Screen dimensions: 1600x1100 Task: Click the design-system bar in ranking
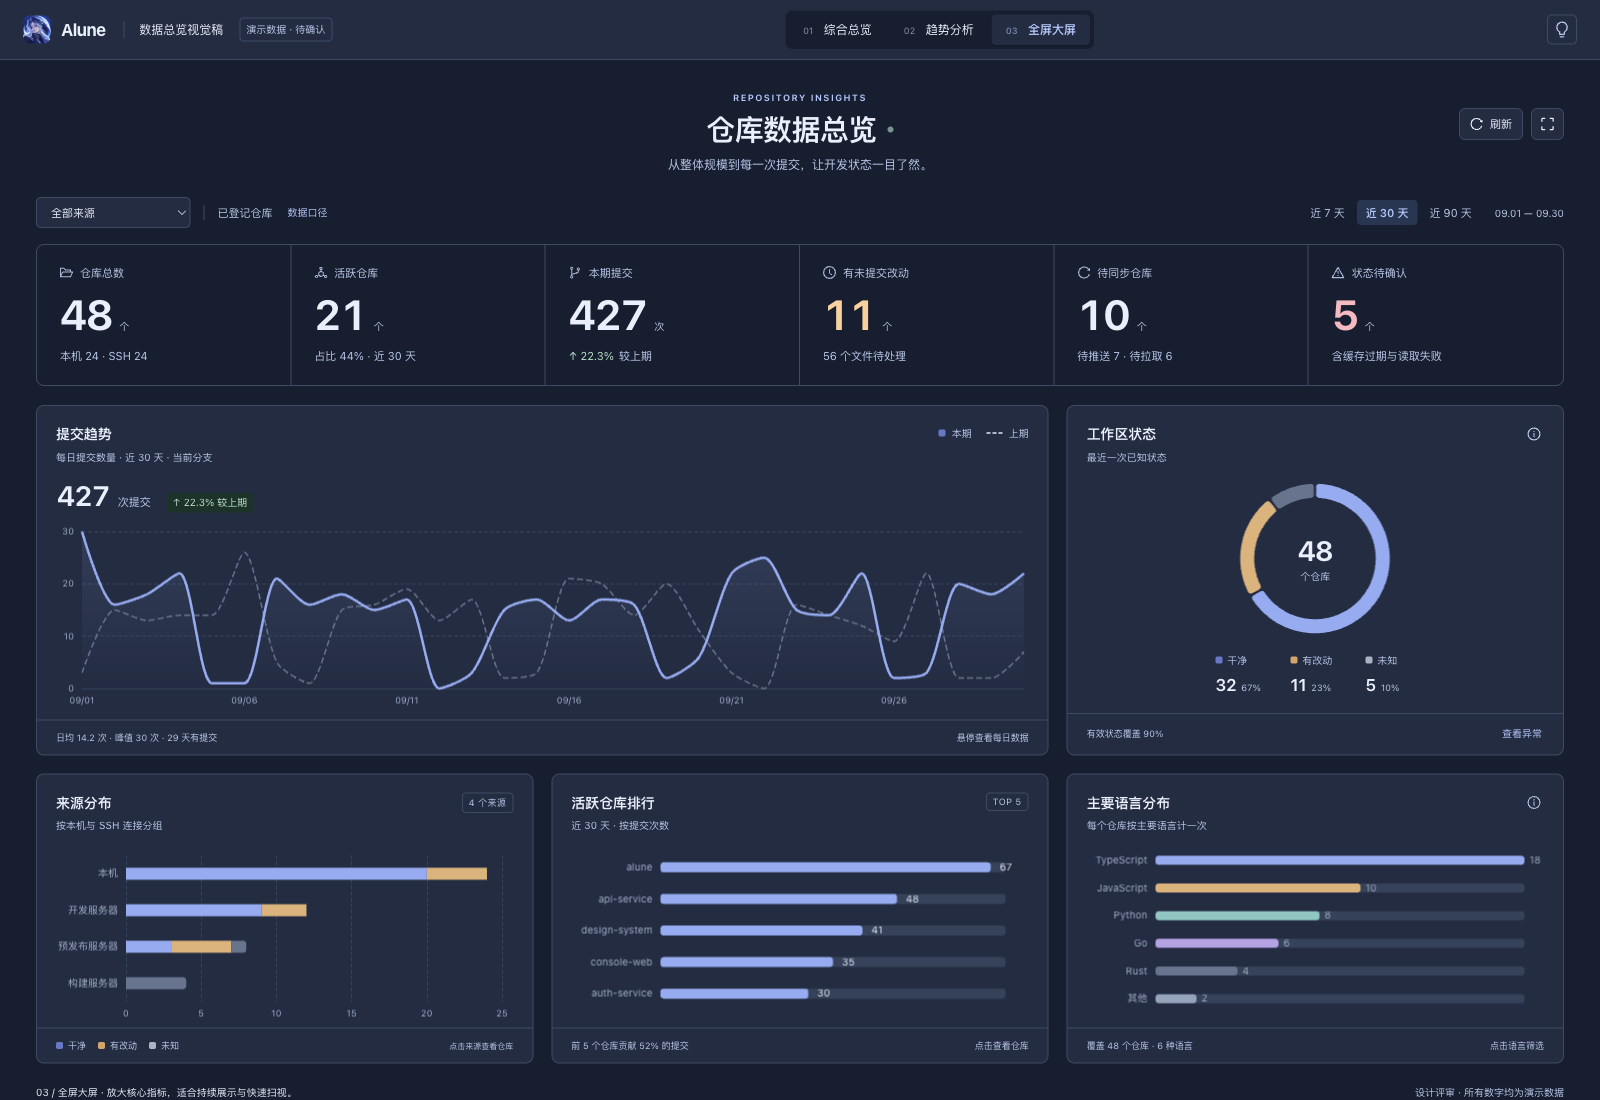click(x=761, y=930)
